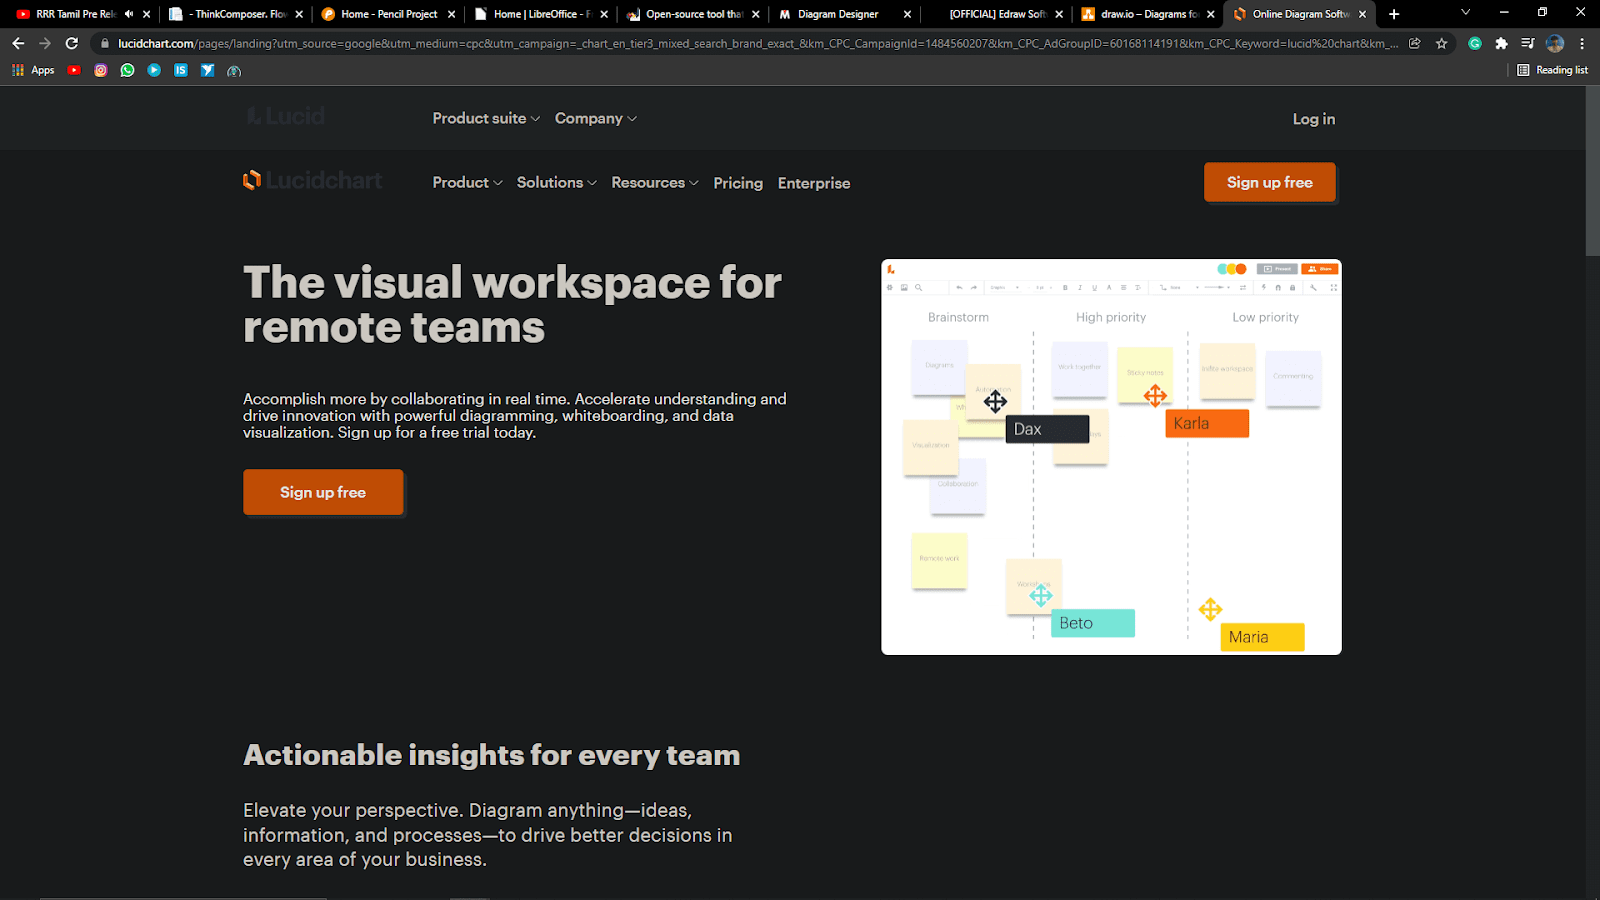The image size is (1600, 900).
Task: Open the Reading list
Action: click(1552, 70)
